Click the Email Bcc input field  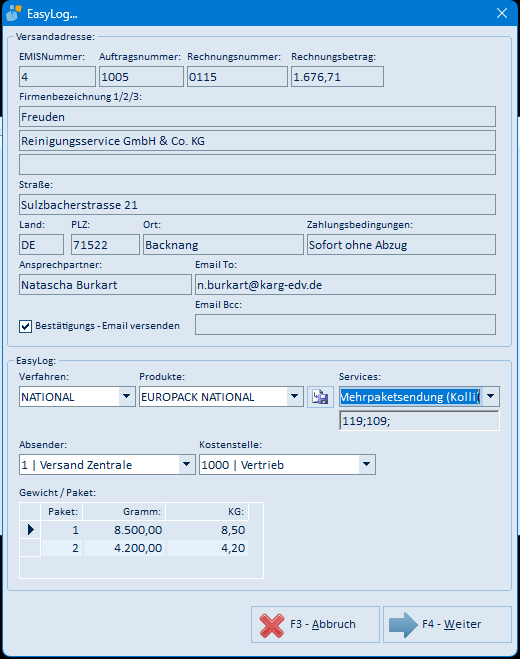pyautogui.click(x=345, y=325)
